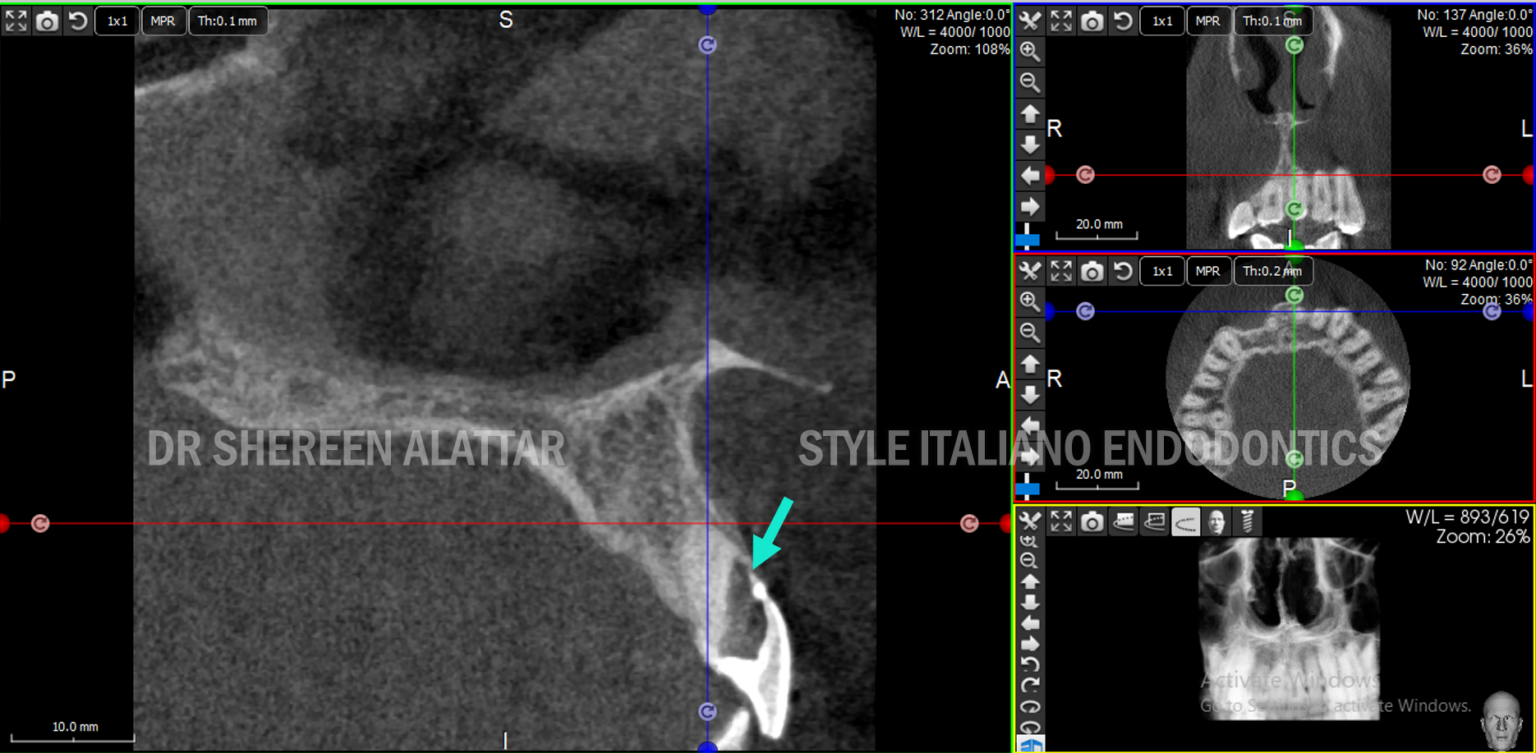Undo with counterclockwise arrow in panoramic panel

coord(1030,664)
